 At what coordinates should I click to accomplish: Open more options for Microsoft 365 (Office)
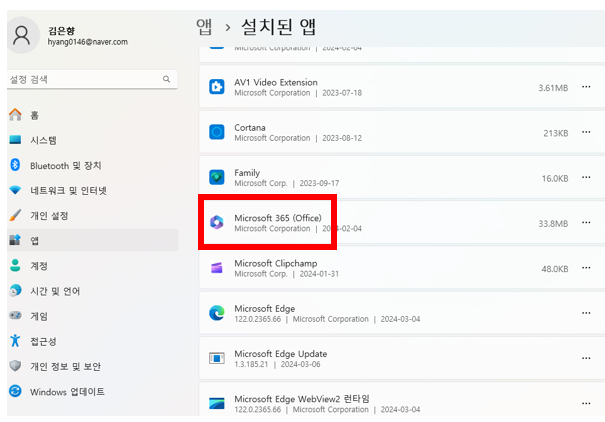(x=586, y=222)
